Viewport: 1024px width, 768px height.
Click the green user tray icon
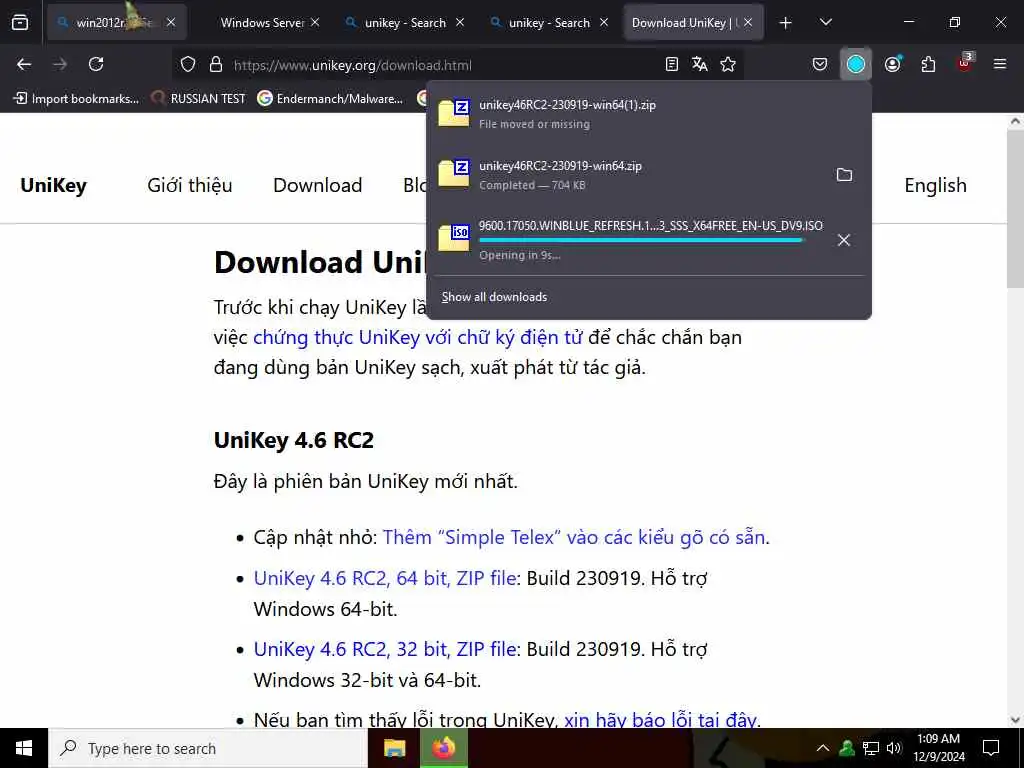[x=847, y=748]
